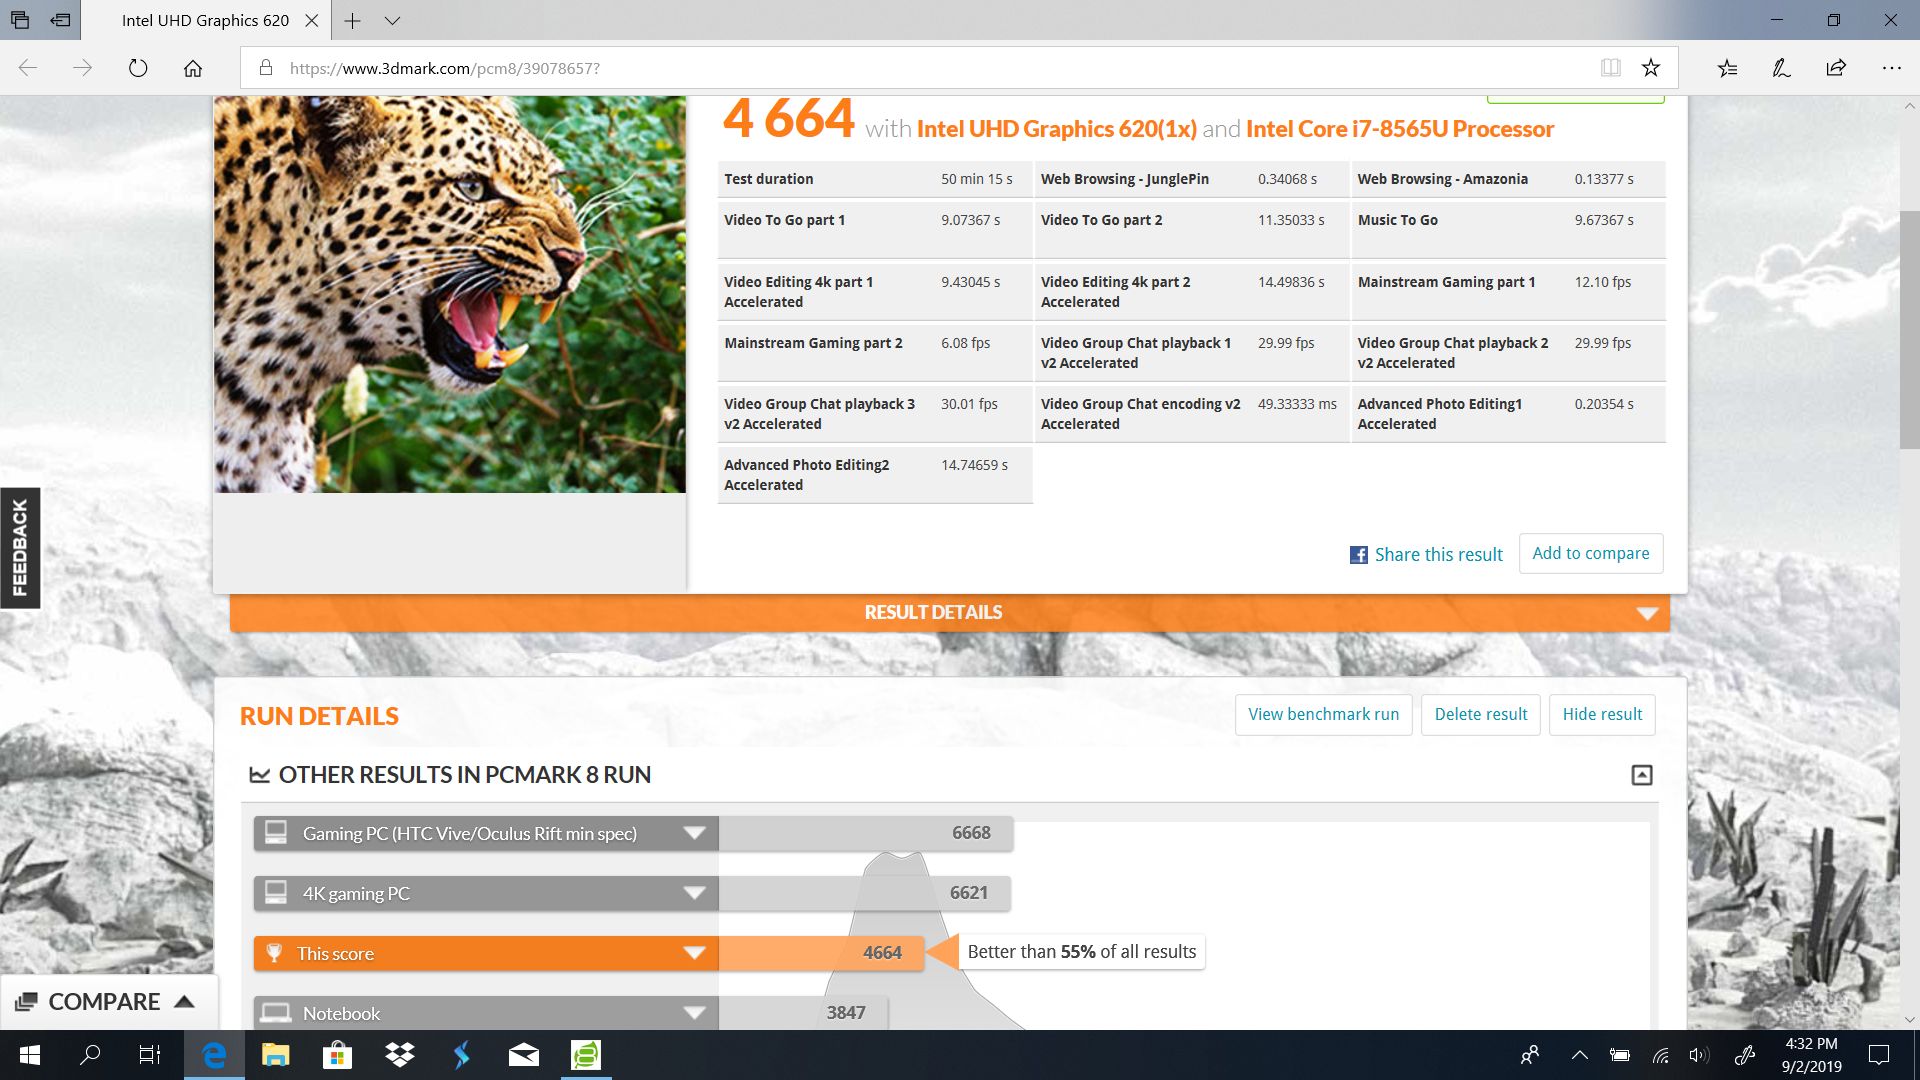Collapse Other Results in PCMark 8 Run section
This screenshot has width=1920, height=1080.
(x=1642, y=775)
